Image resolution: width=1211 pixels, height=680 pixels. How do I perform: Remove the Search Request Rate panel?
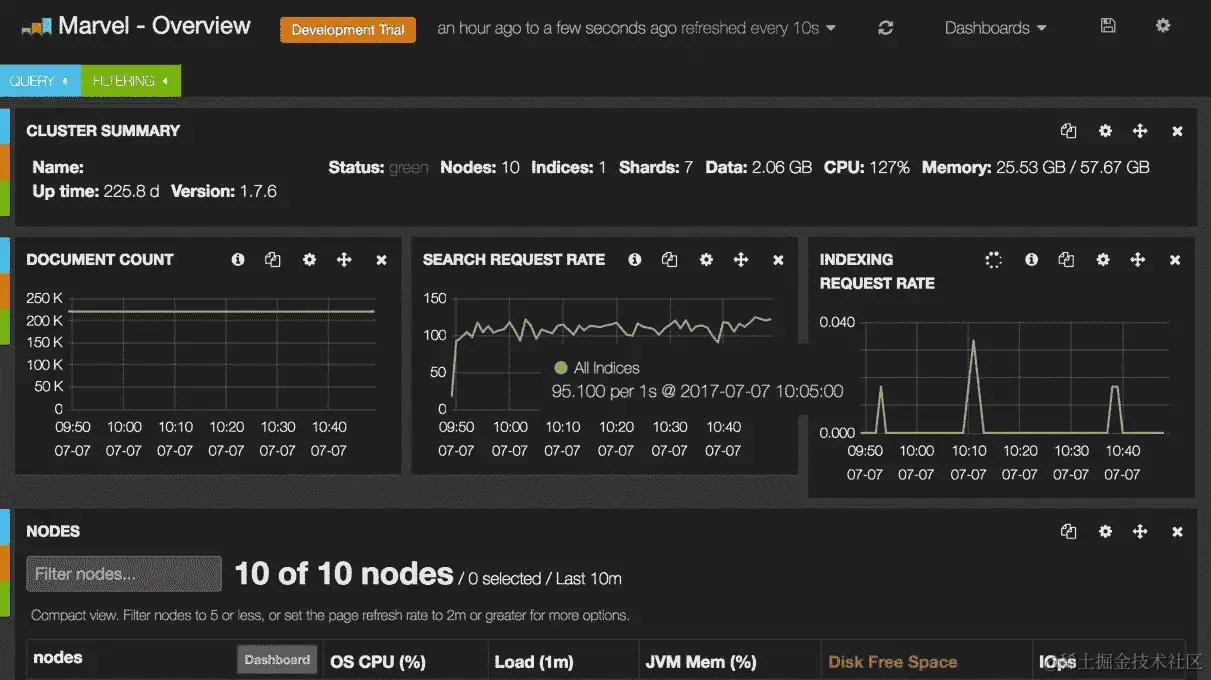(778, 260)
